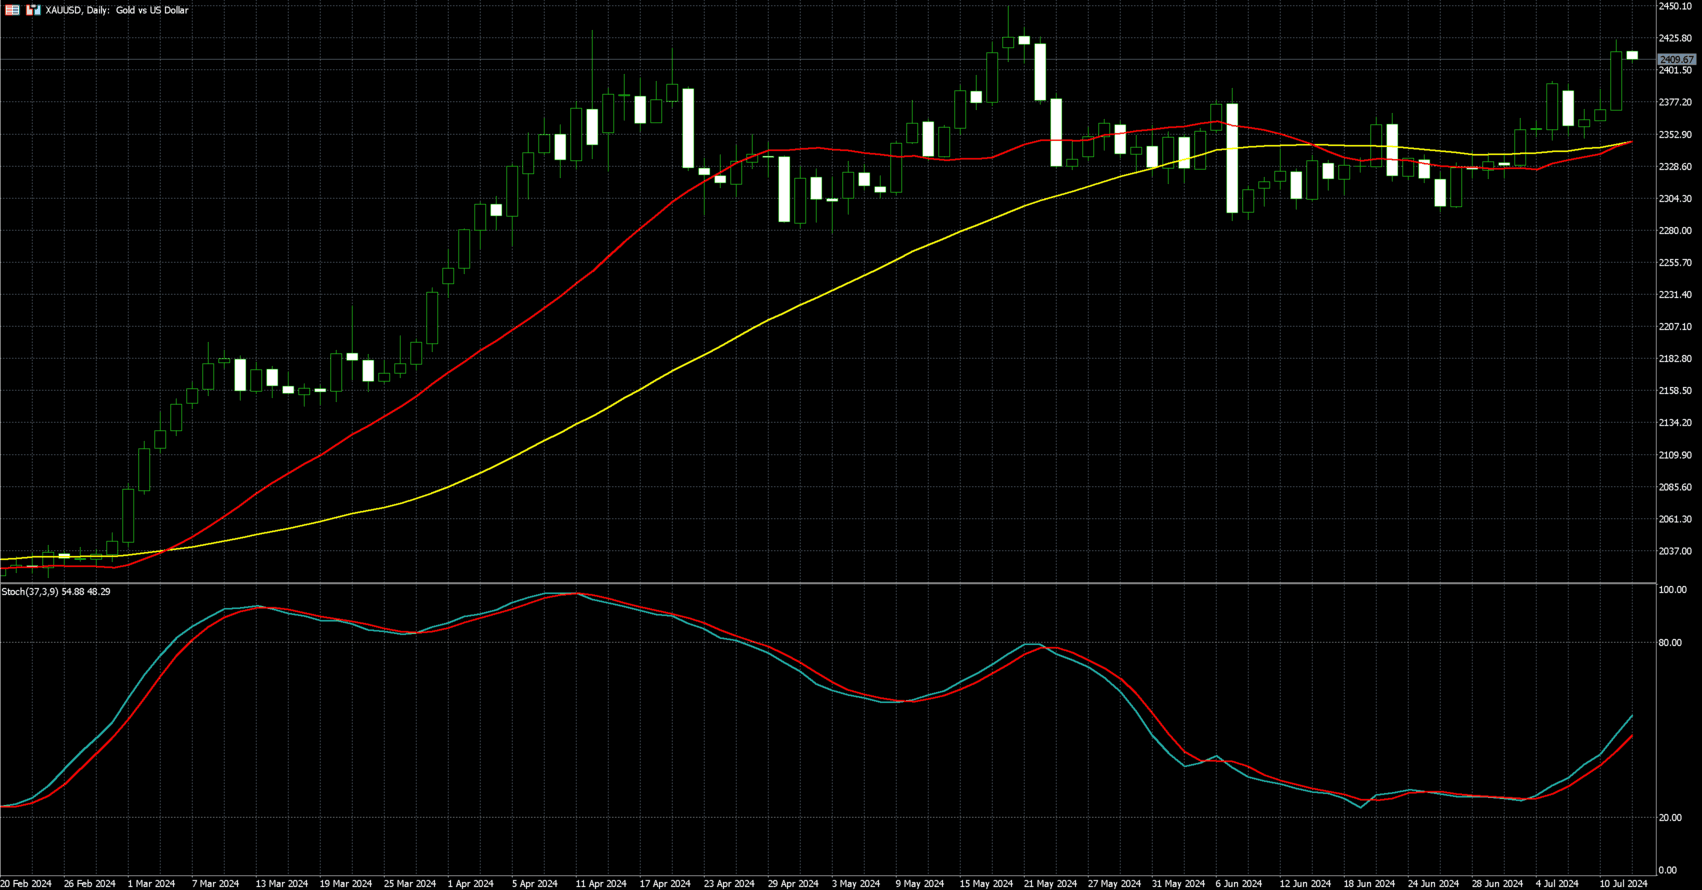Click the 25 Mar 2024 date label
Image resolution: width=1702 pixels, height=890 pixels.
pos(410,884)
